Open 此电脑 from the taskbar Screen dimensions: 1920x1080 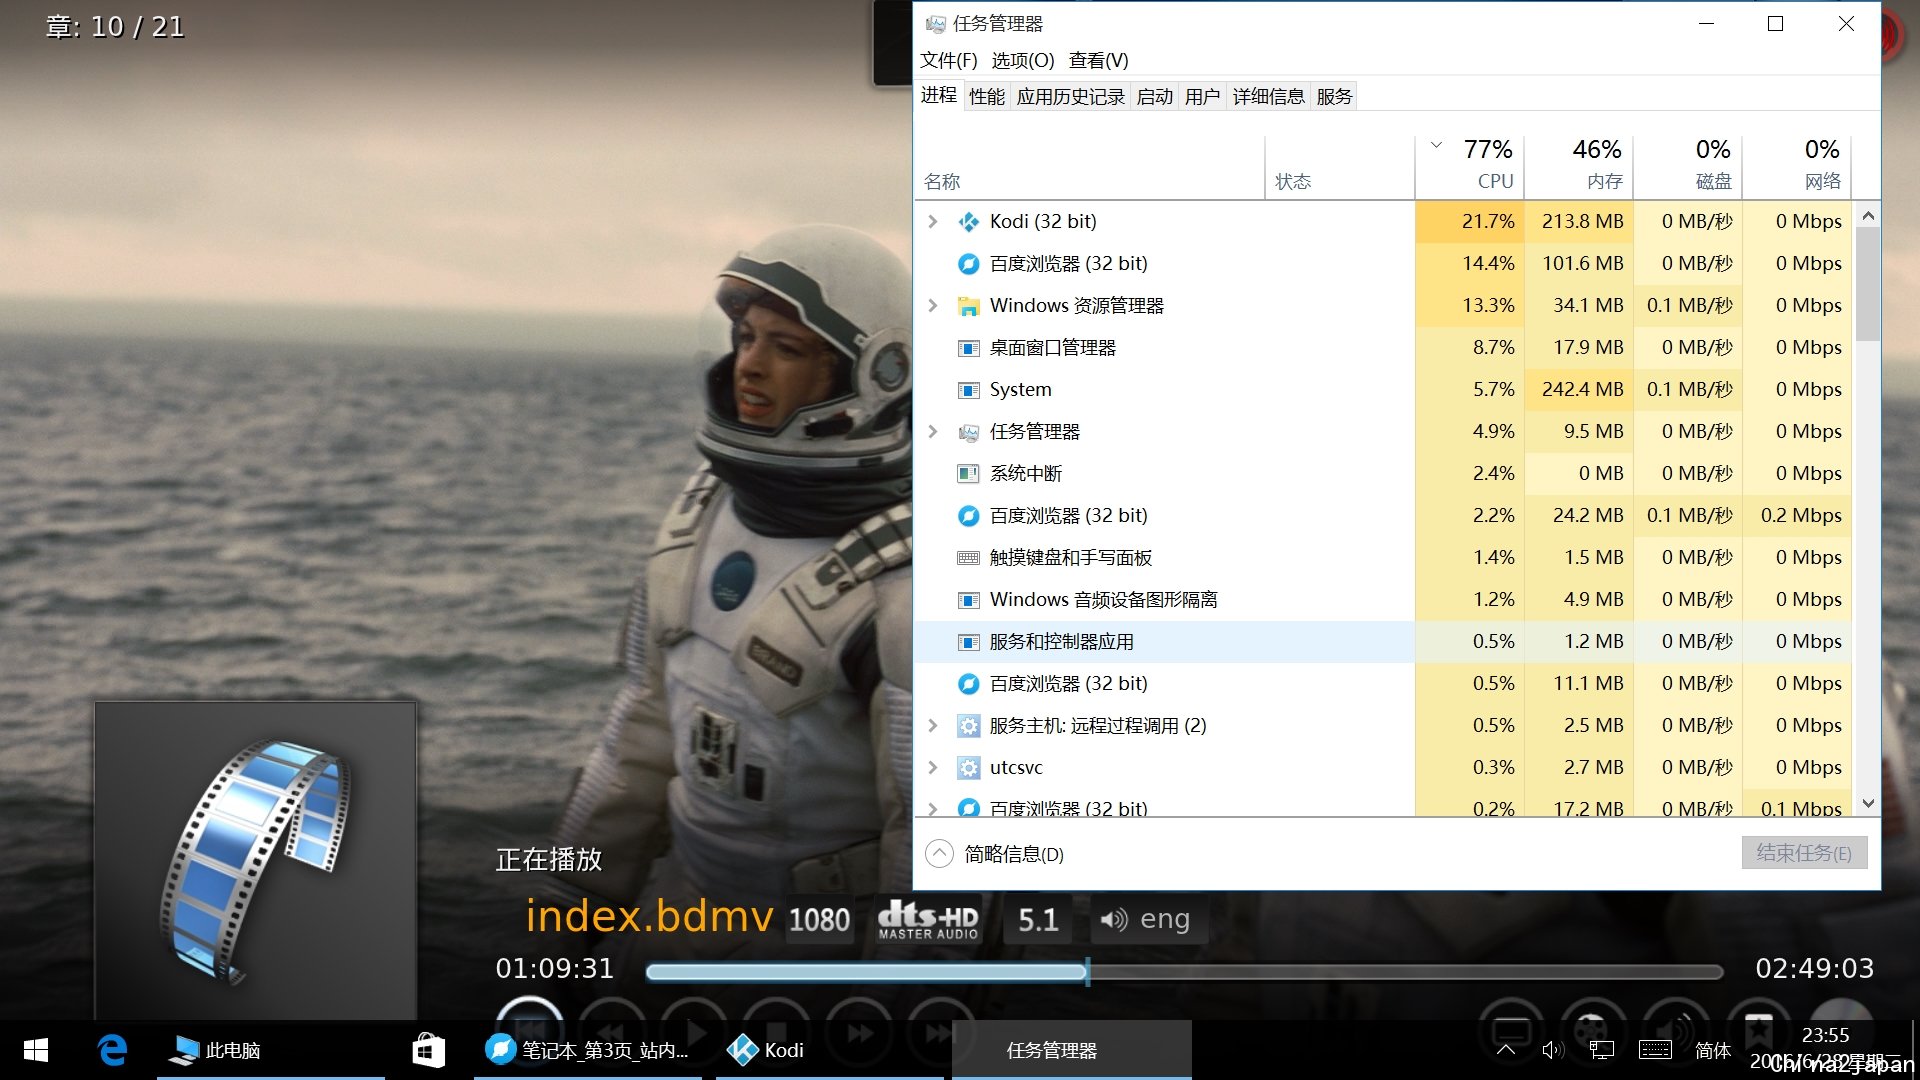pos(270,1050)
